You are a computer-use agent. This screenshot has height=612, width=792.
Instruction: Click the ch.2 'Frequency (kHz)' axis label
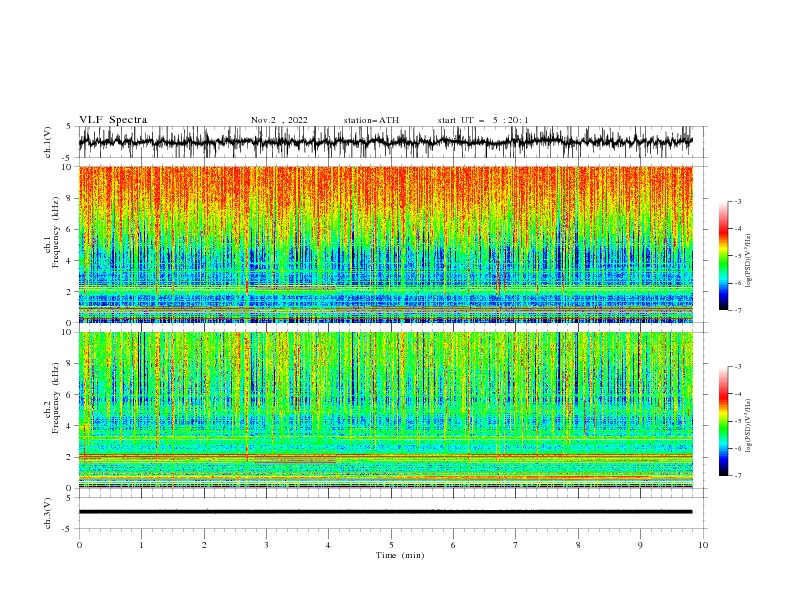56,398
